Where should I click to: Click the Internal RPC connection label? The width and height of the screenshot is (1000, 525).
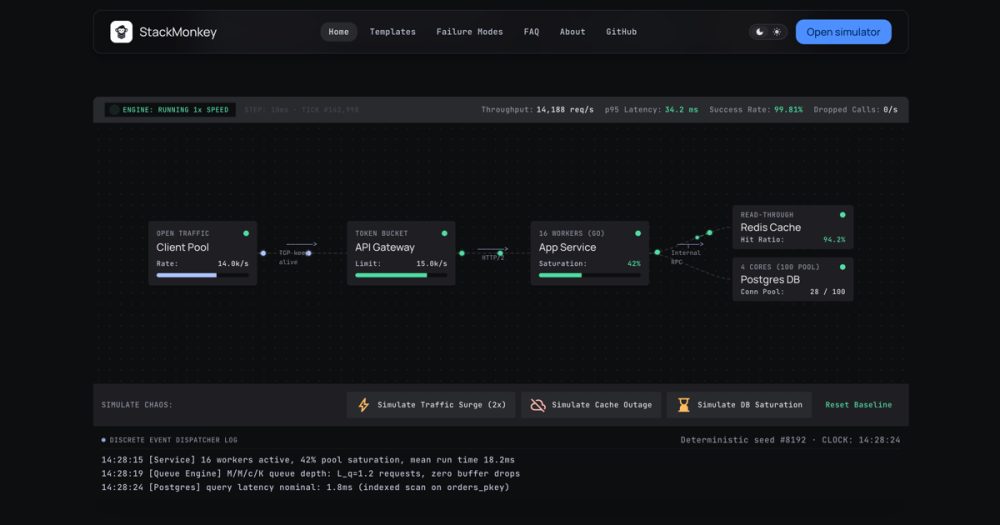click(x=686, y=257)
